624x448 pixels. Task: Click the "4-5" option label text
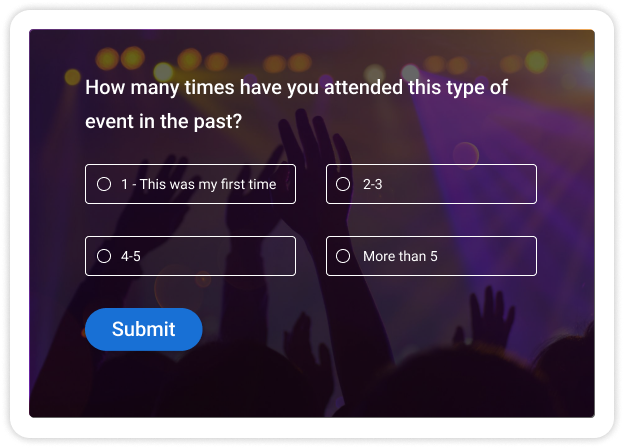[130, 256]
